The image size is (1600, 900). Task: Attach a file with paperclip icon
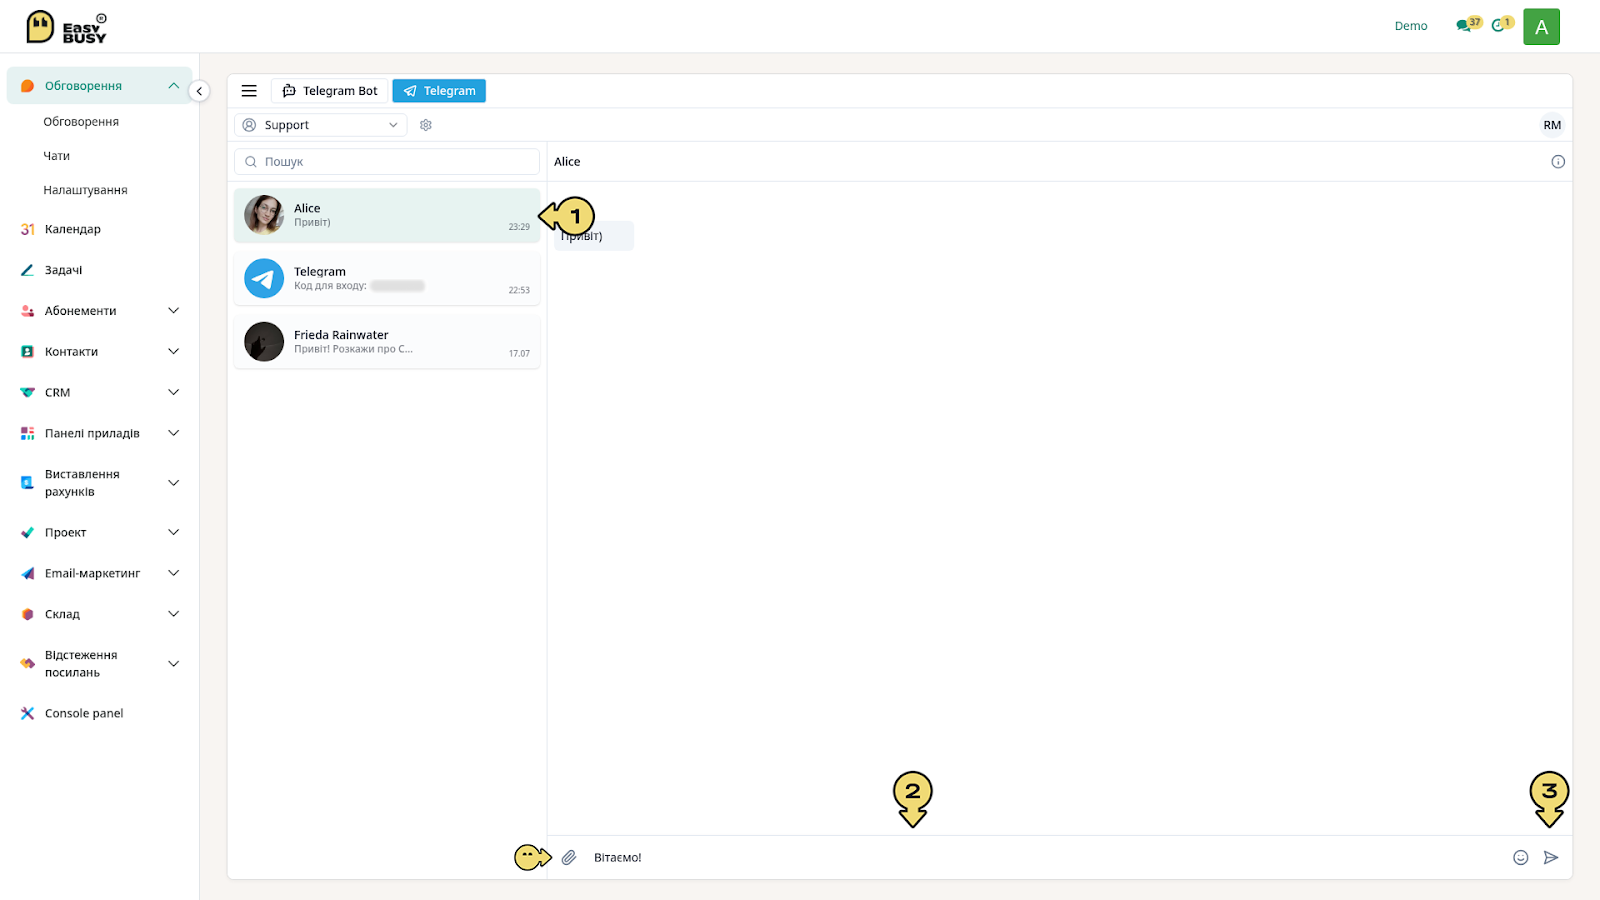point(569,858)
